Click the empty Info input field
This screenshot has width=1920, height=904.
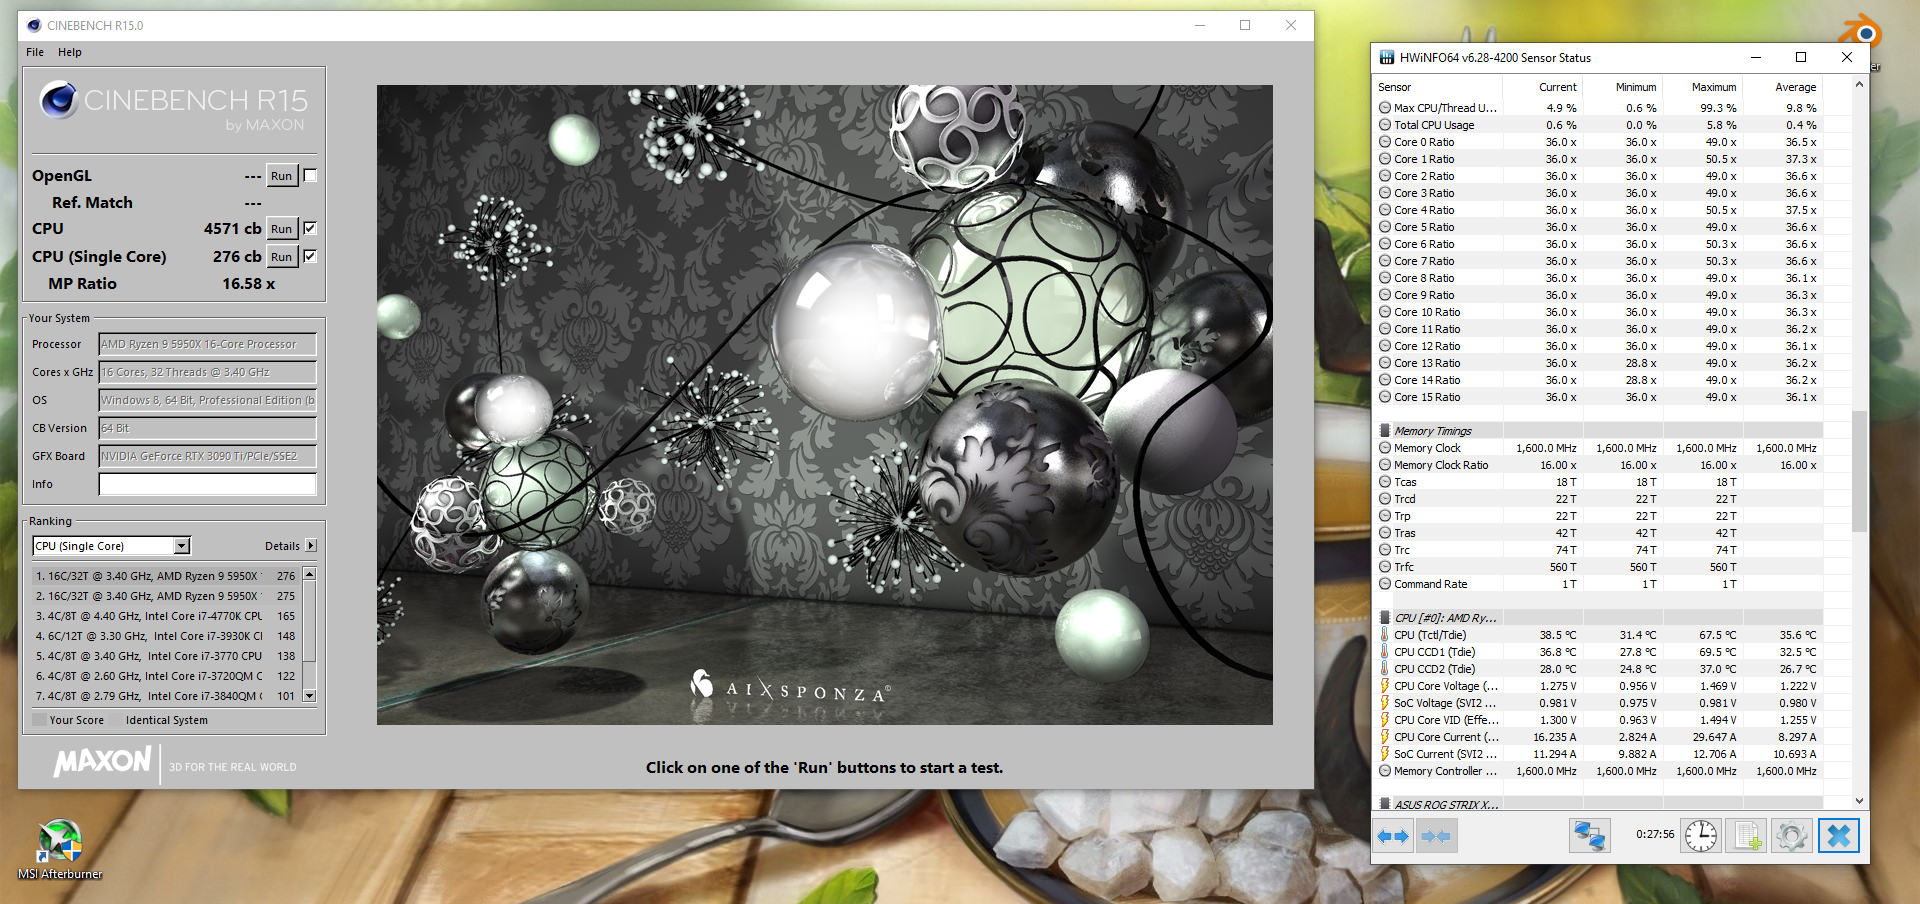[x=207, y=484]
